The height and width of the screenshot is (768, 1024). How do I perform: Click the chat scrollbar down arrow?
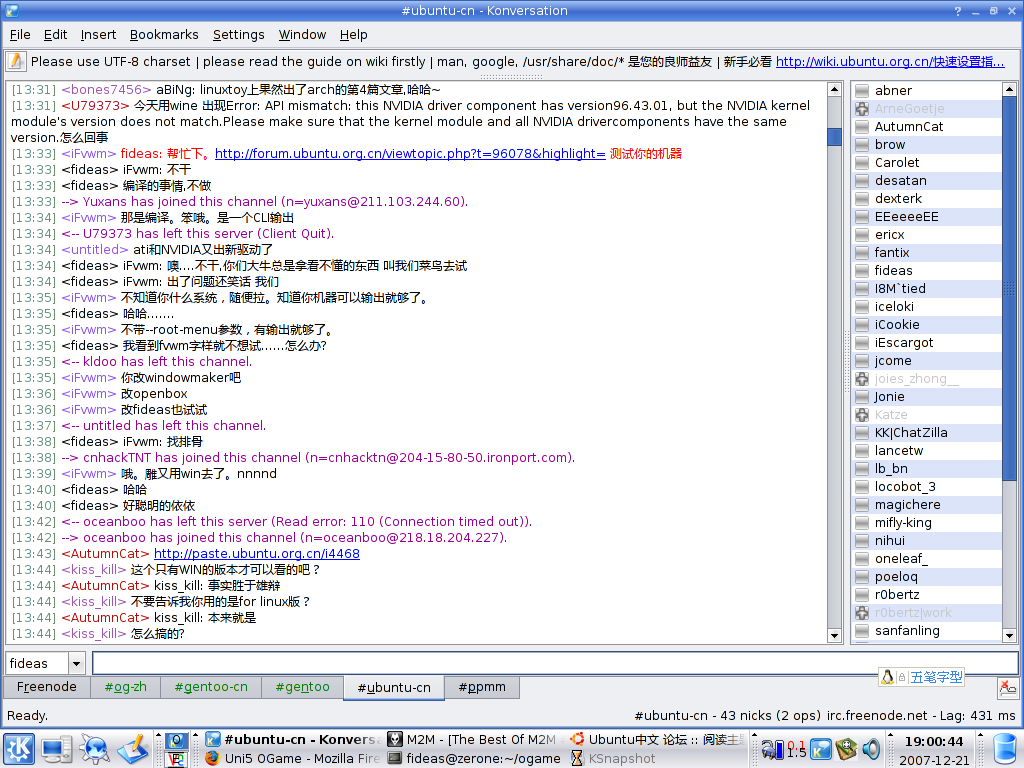834,635
